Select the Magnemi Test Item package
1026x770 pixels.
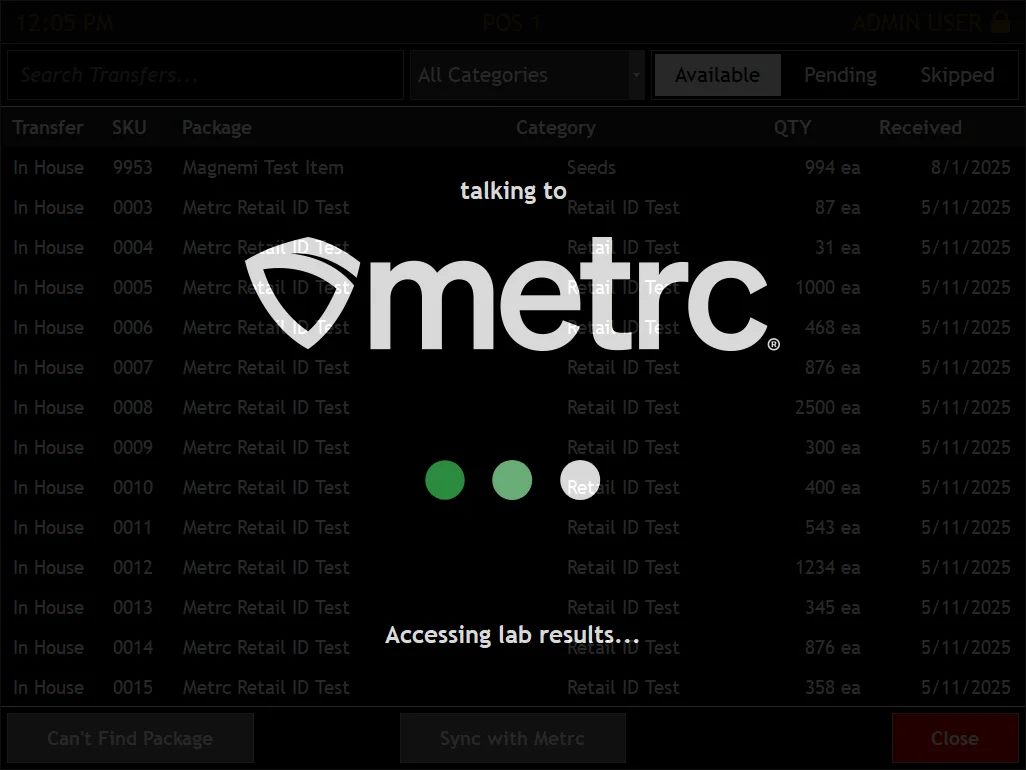[263, 167]
